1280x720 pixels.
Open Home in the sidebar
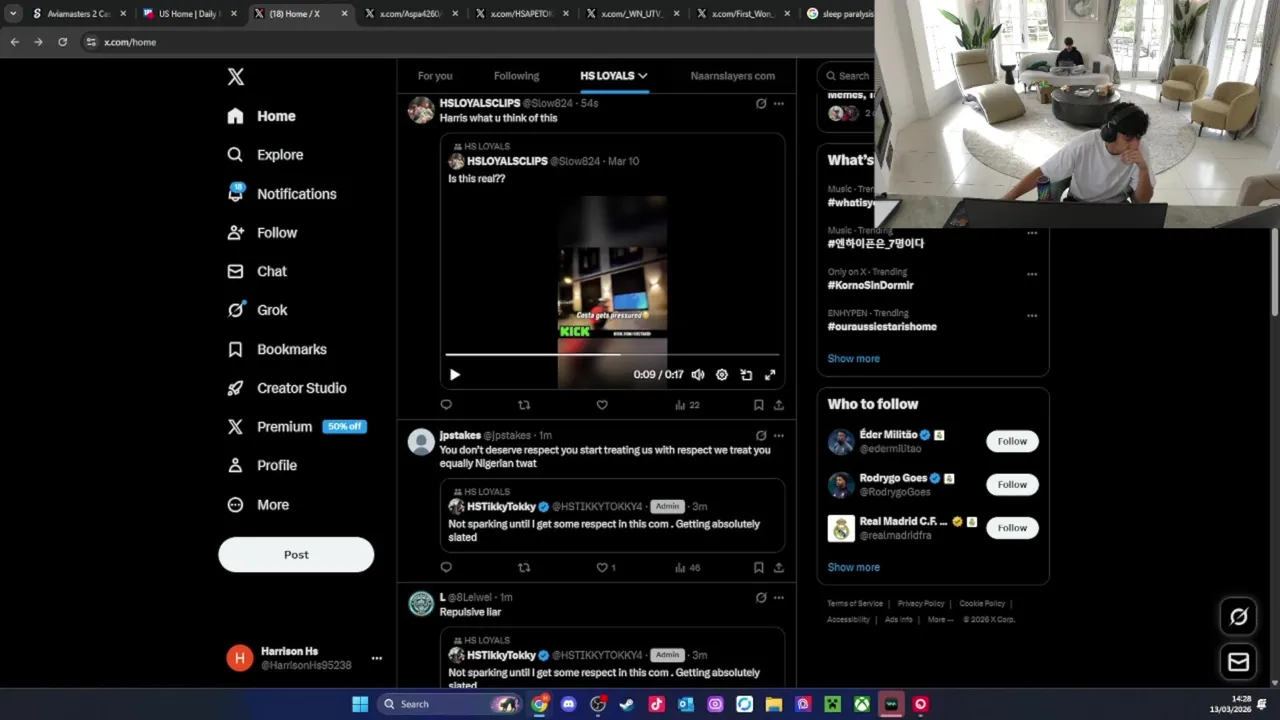(261, 116)
